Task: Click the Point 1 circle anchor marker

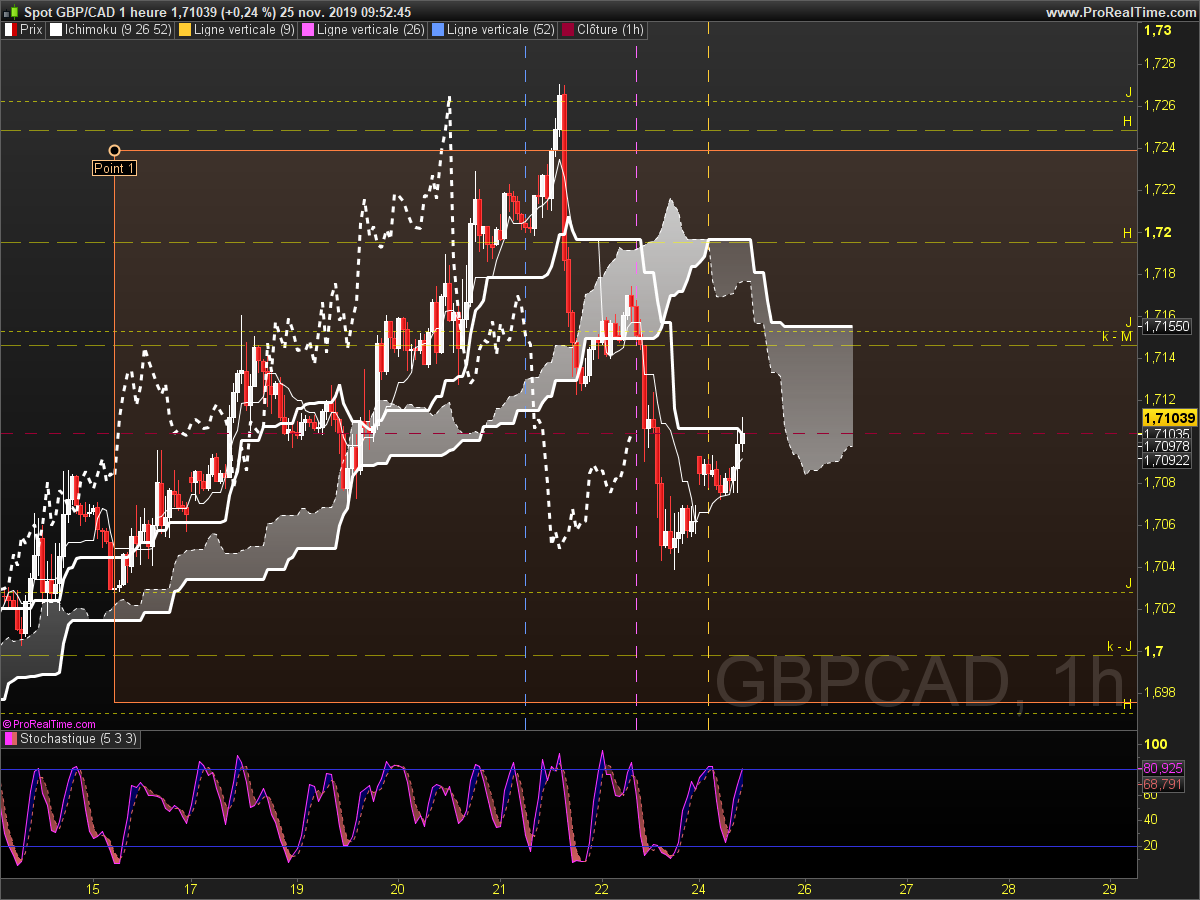Action: [114, 151]
